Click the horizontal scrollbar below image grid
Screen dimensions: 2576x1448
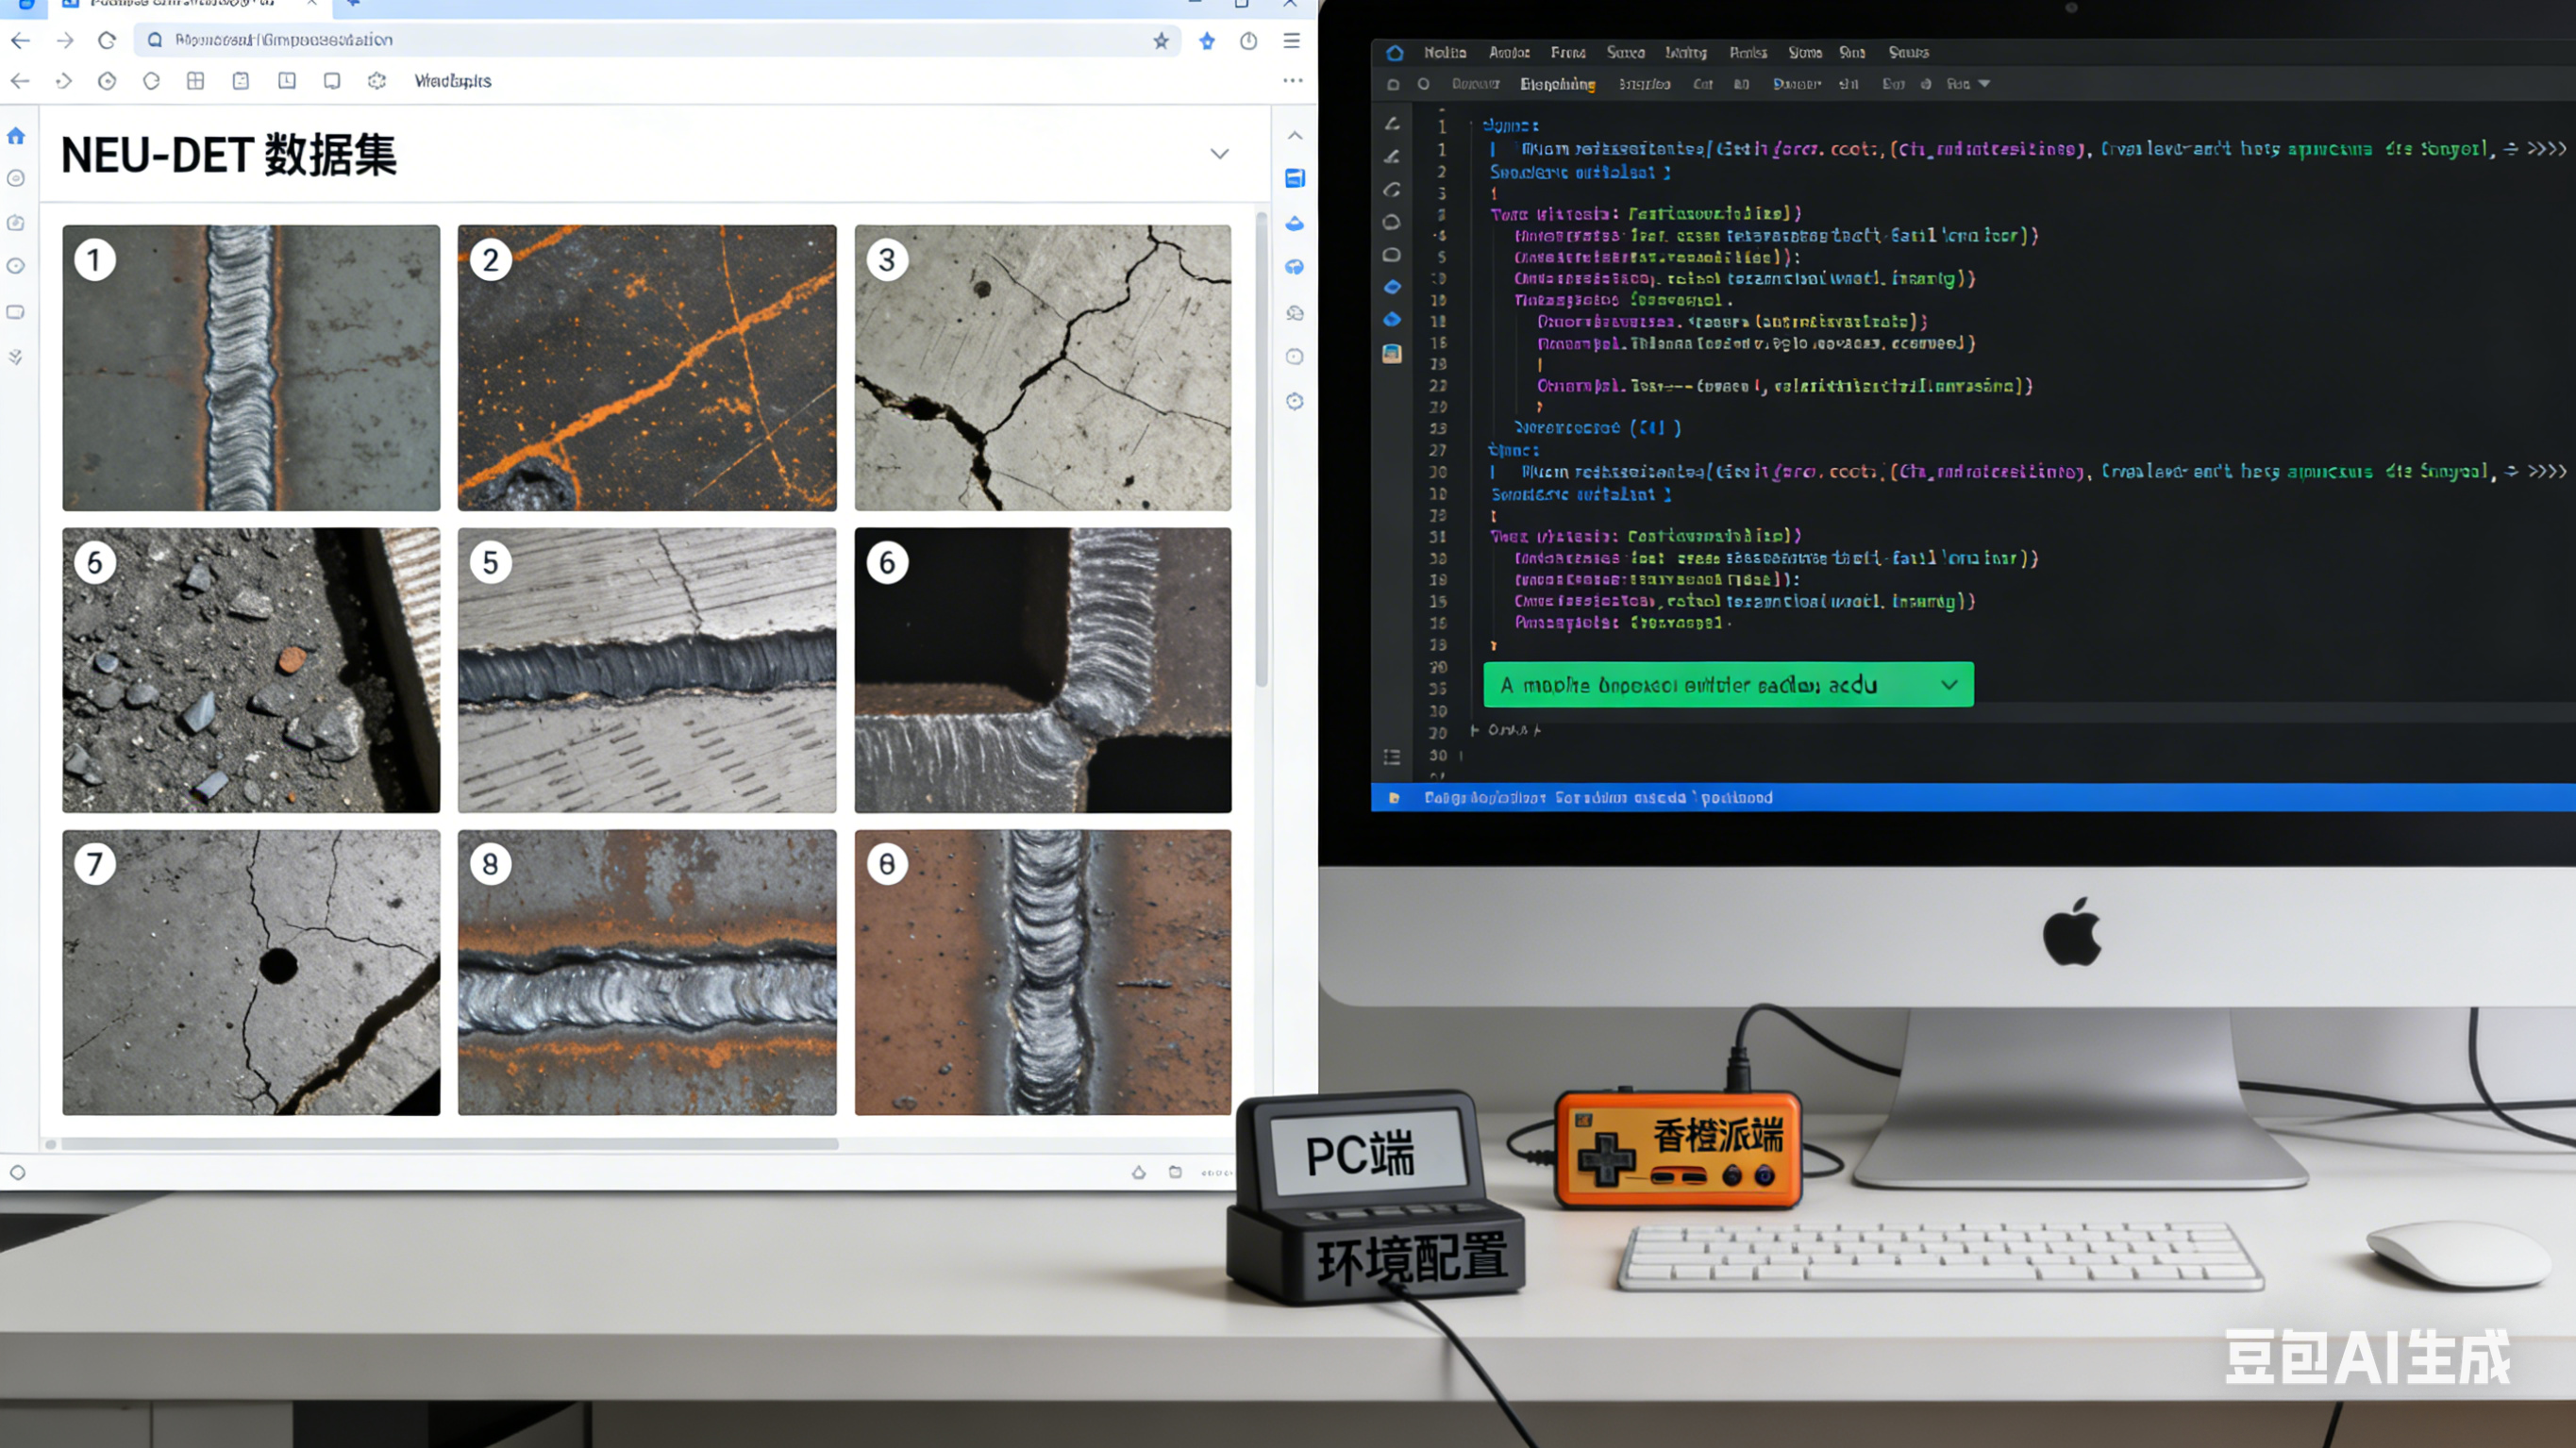[450, 1143]
